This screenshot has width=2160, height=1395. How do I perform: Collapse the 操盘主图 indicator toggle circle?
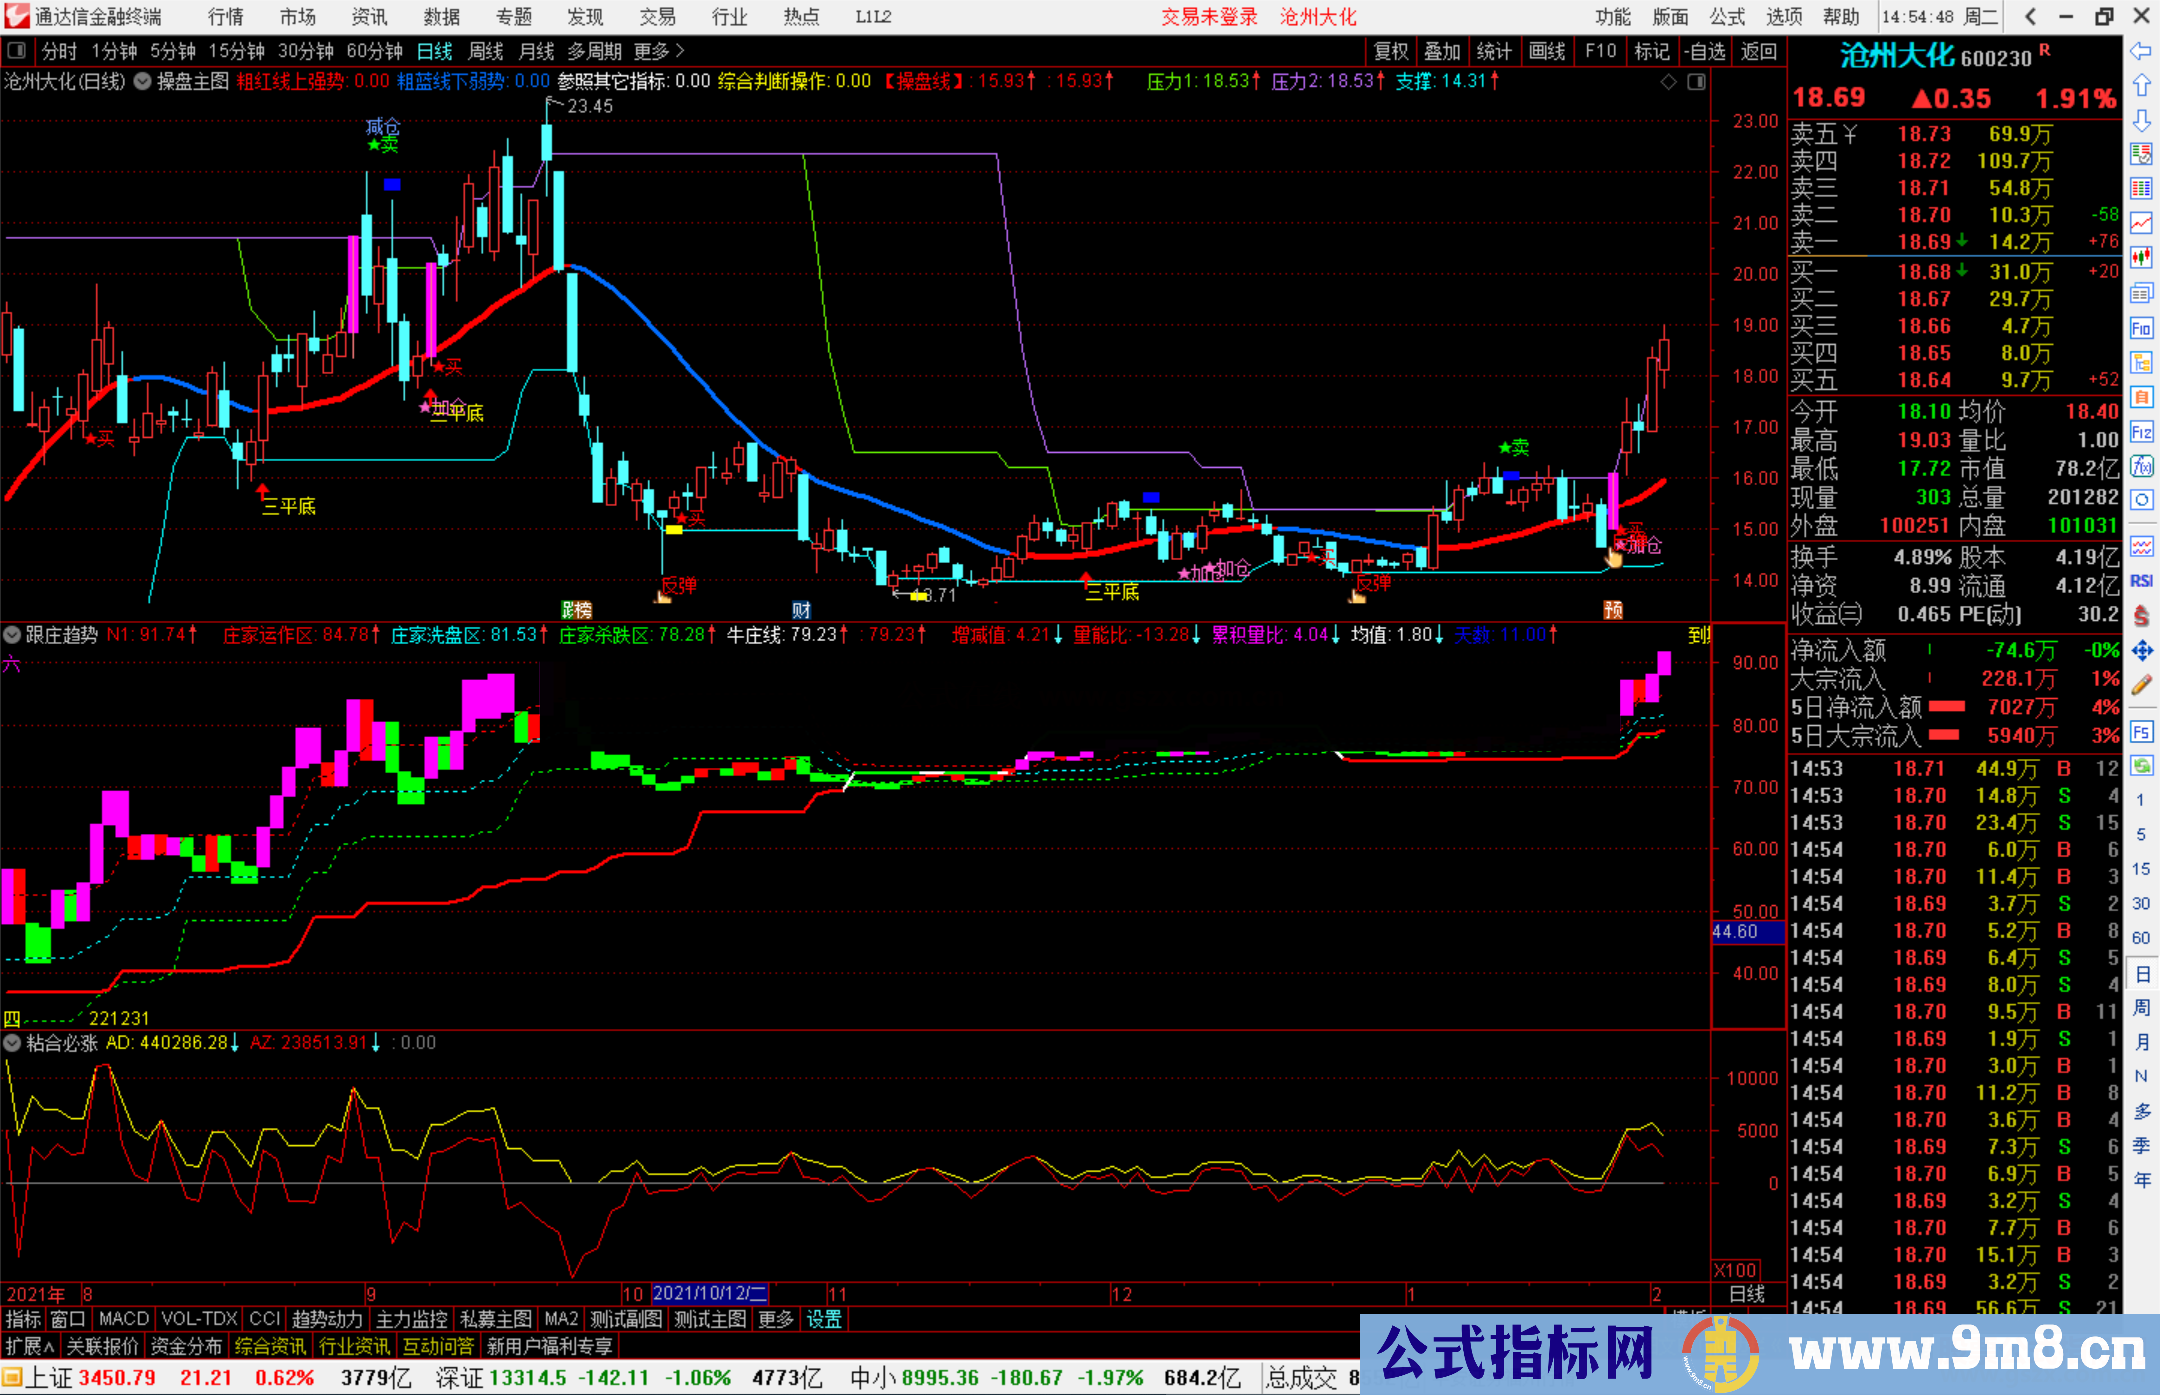(x=143, y=82)
